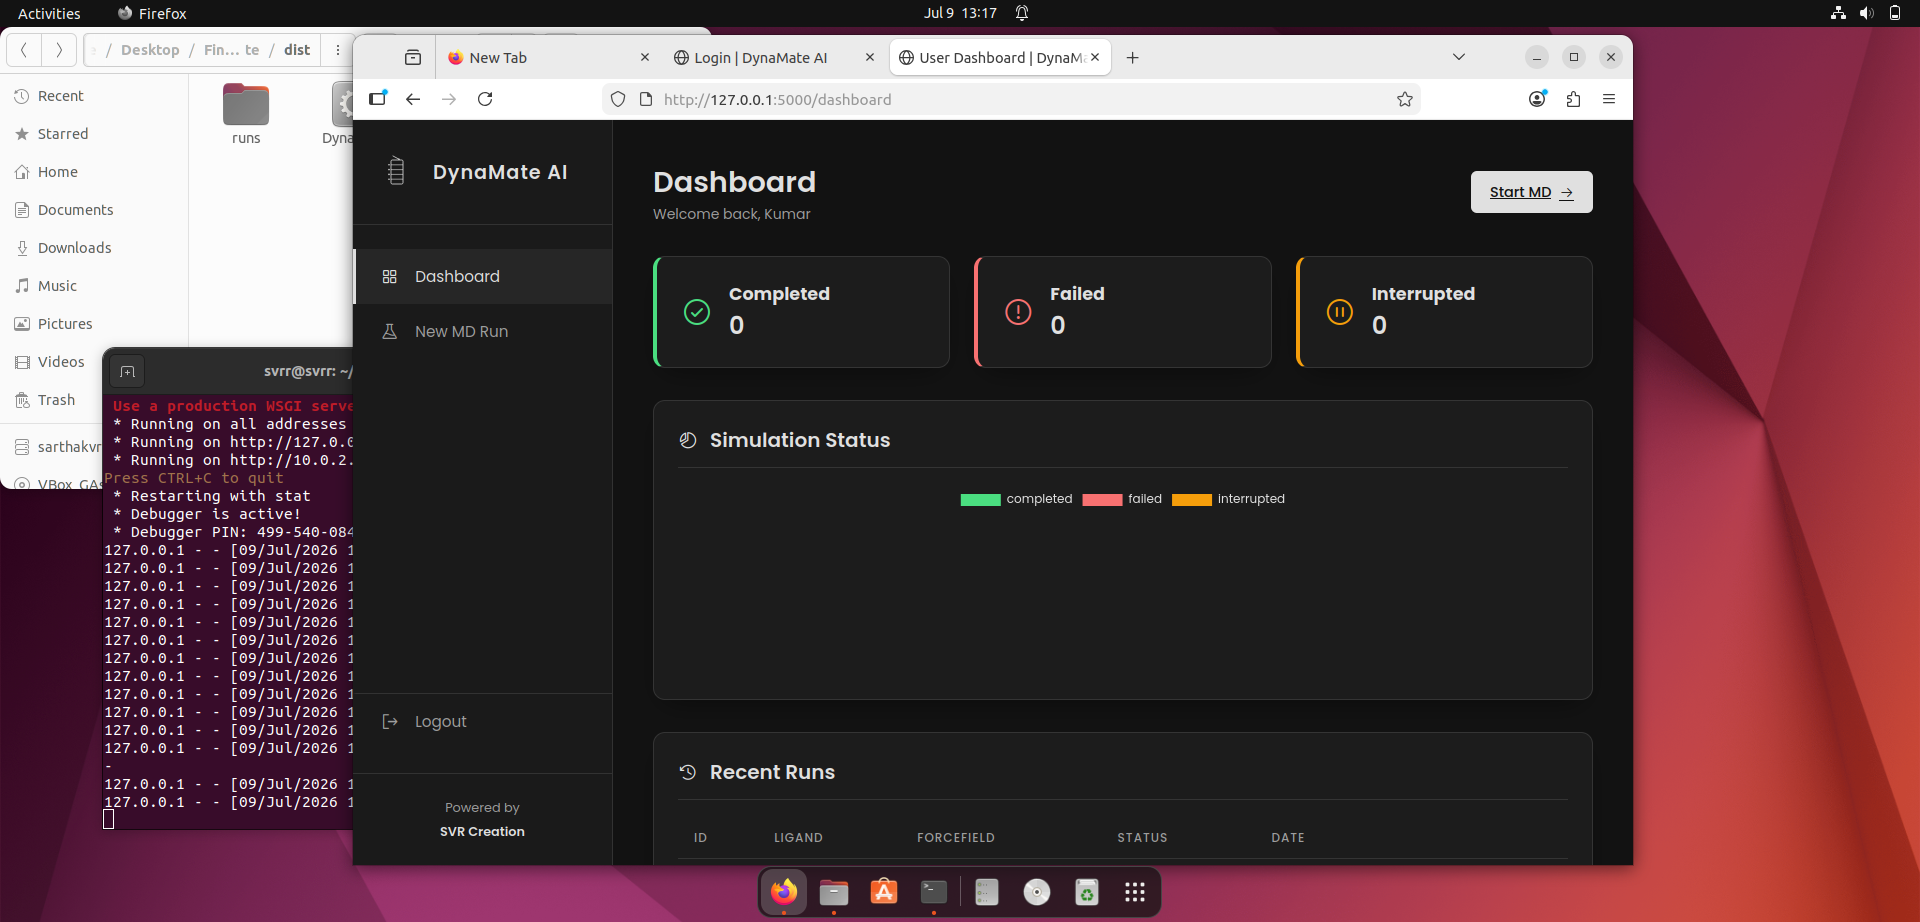Go back in Firefox
Image resolution: width=1920 pixels, height=922 pixels.
click(413, 99)
